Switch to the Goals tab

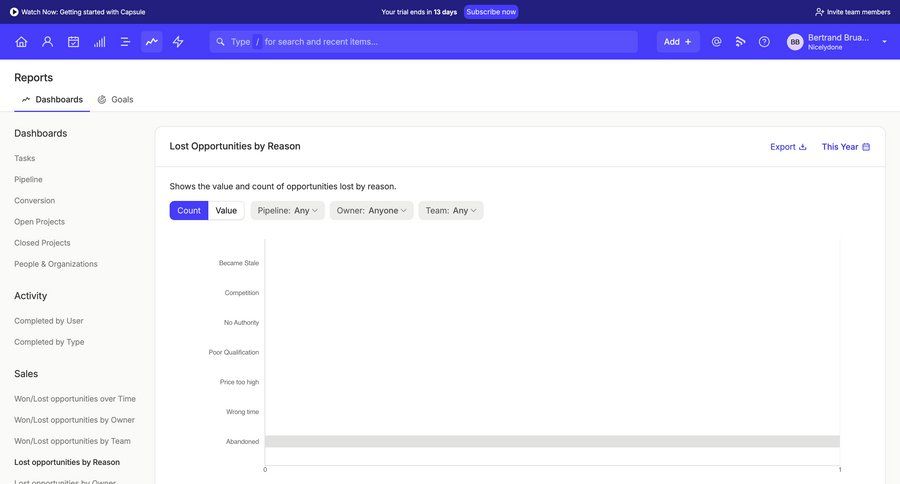115,100
